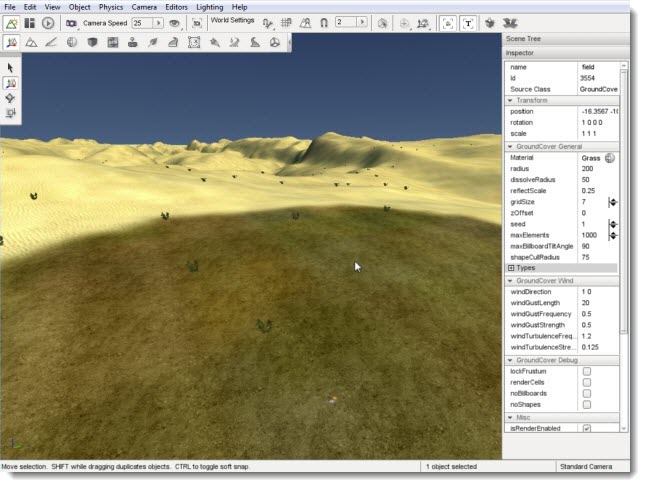Screen dimensions: 645x487
Task: Select the Material sphere editor icon
Action: (x=72, y=43)
